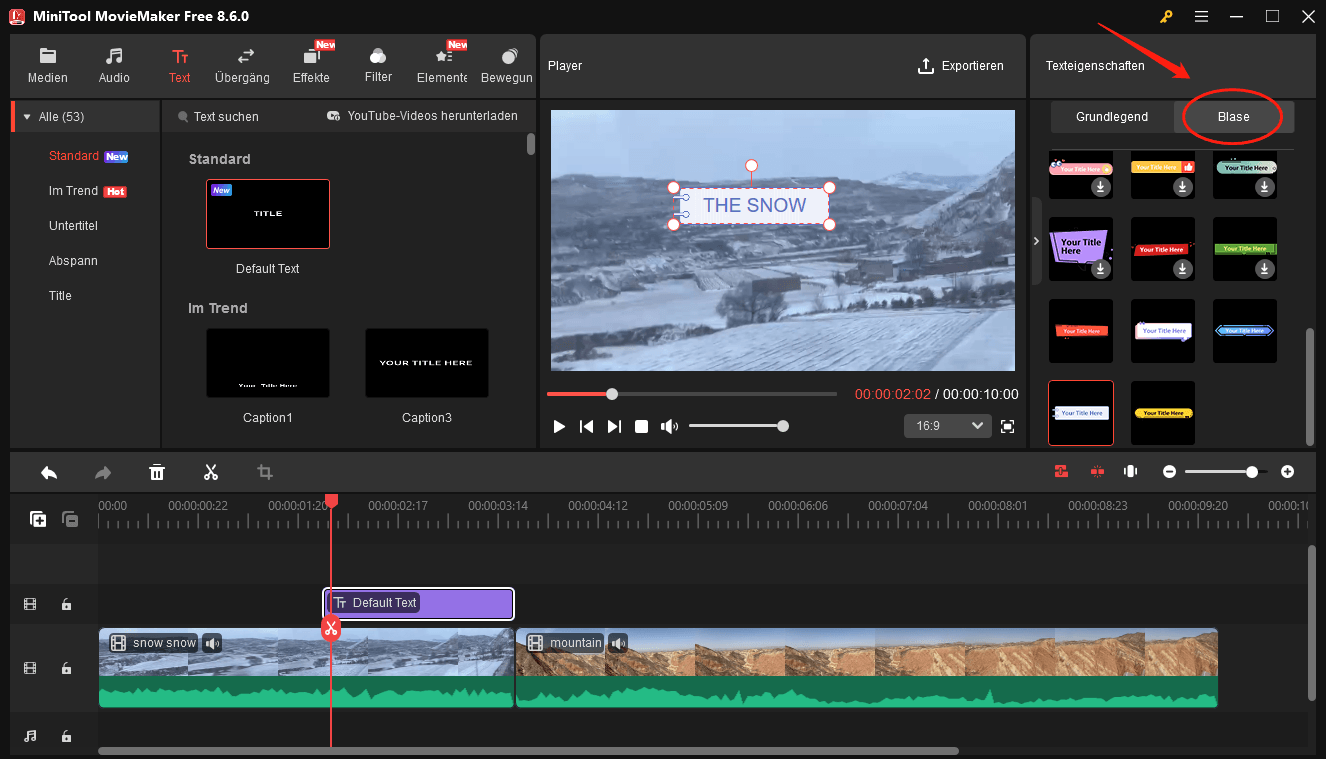Click the Split (scissors) tool
The height and width of the screenshot is (759, 1326).
211,471
